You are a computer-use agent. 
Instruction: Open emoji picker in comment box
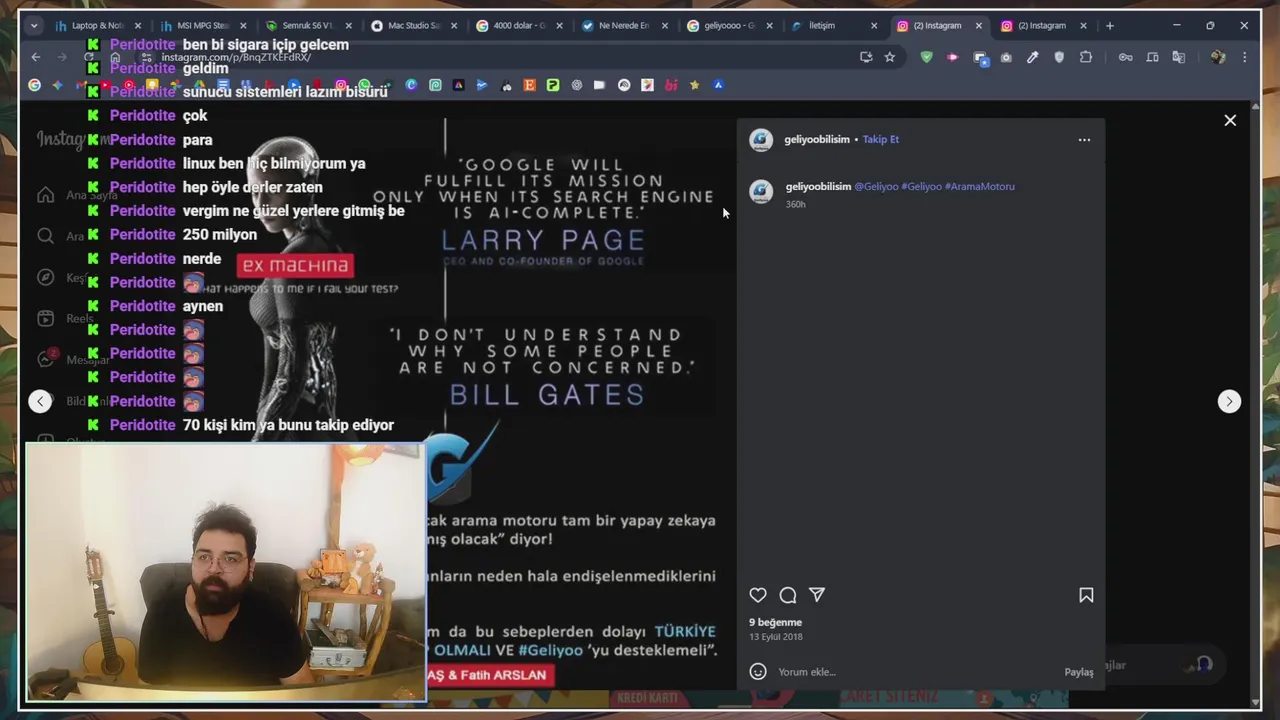(758, 672)
